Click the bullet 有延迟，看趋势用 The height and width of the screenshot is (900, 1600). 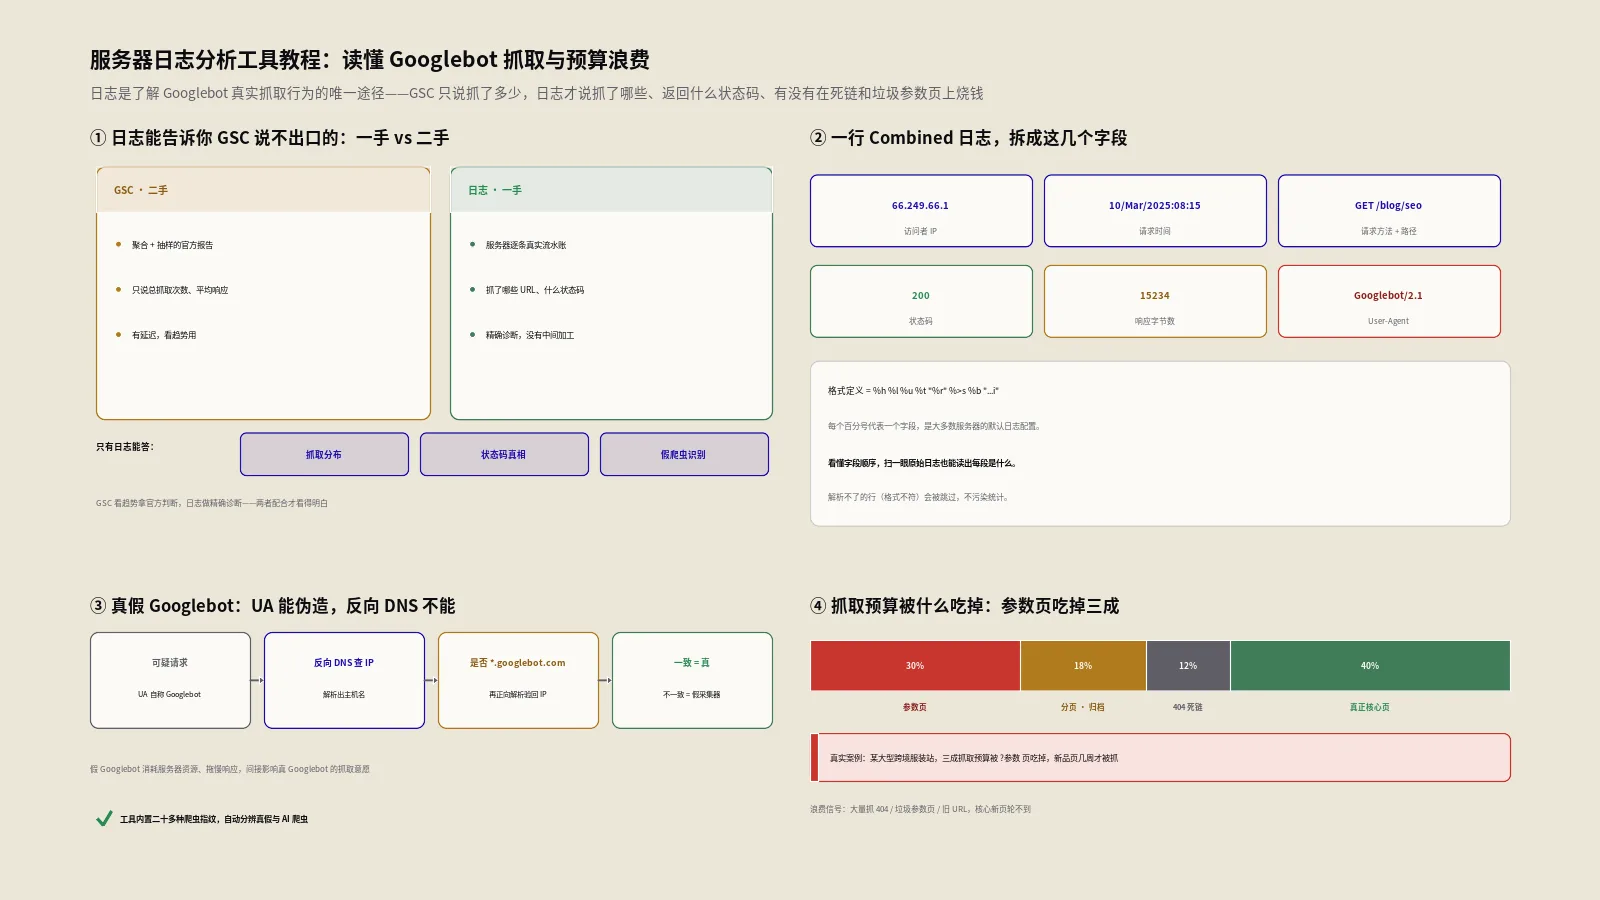(164, 335)
